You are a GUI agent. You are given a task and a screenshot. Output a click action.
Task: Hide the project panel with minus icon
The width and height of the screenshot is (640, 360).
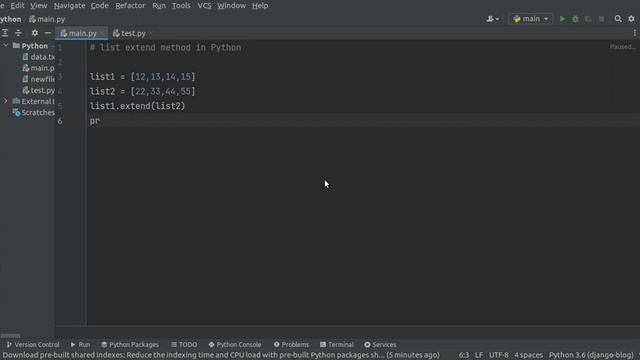pyautogui.click(x=48, y=33)
